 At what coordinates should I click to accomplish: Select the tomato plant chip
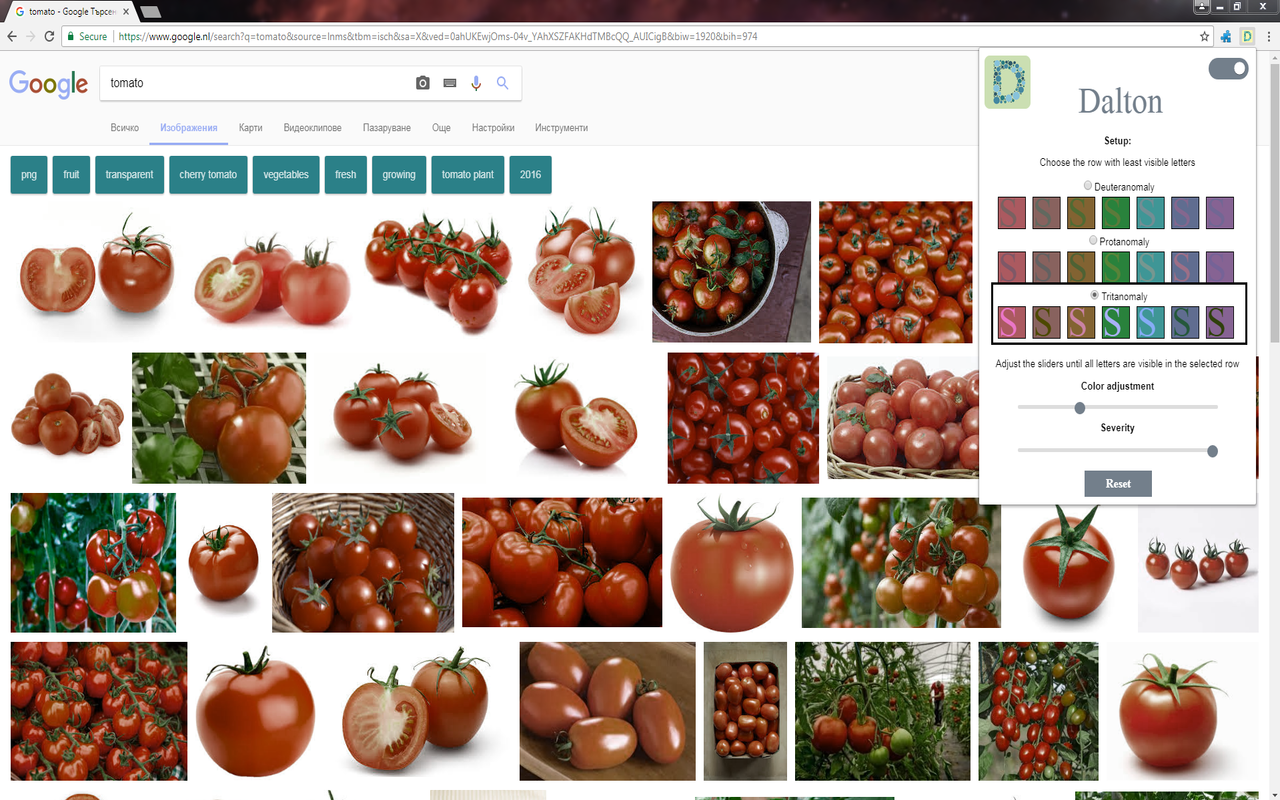pyautogui.click(x=468, y=174)
